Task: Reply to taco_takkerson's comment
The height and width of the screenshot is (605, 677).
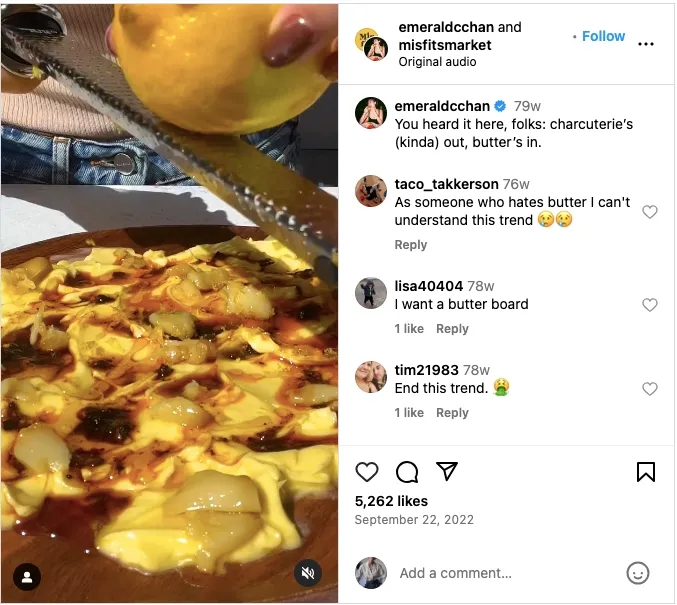Action: click(x=411, y=245)
